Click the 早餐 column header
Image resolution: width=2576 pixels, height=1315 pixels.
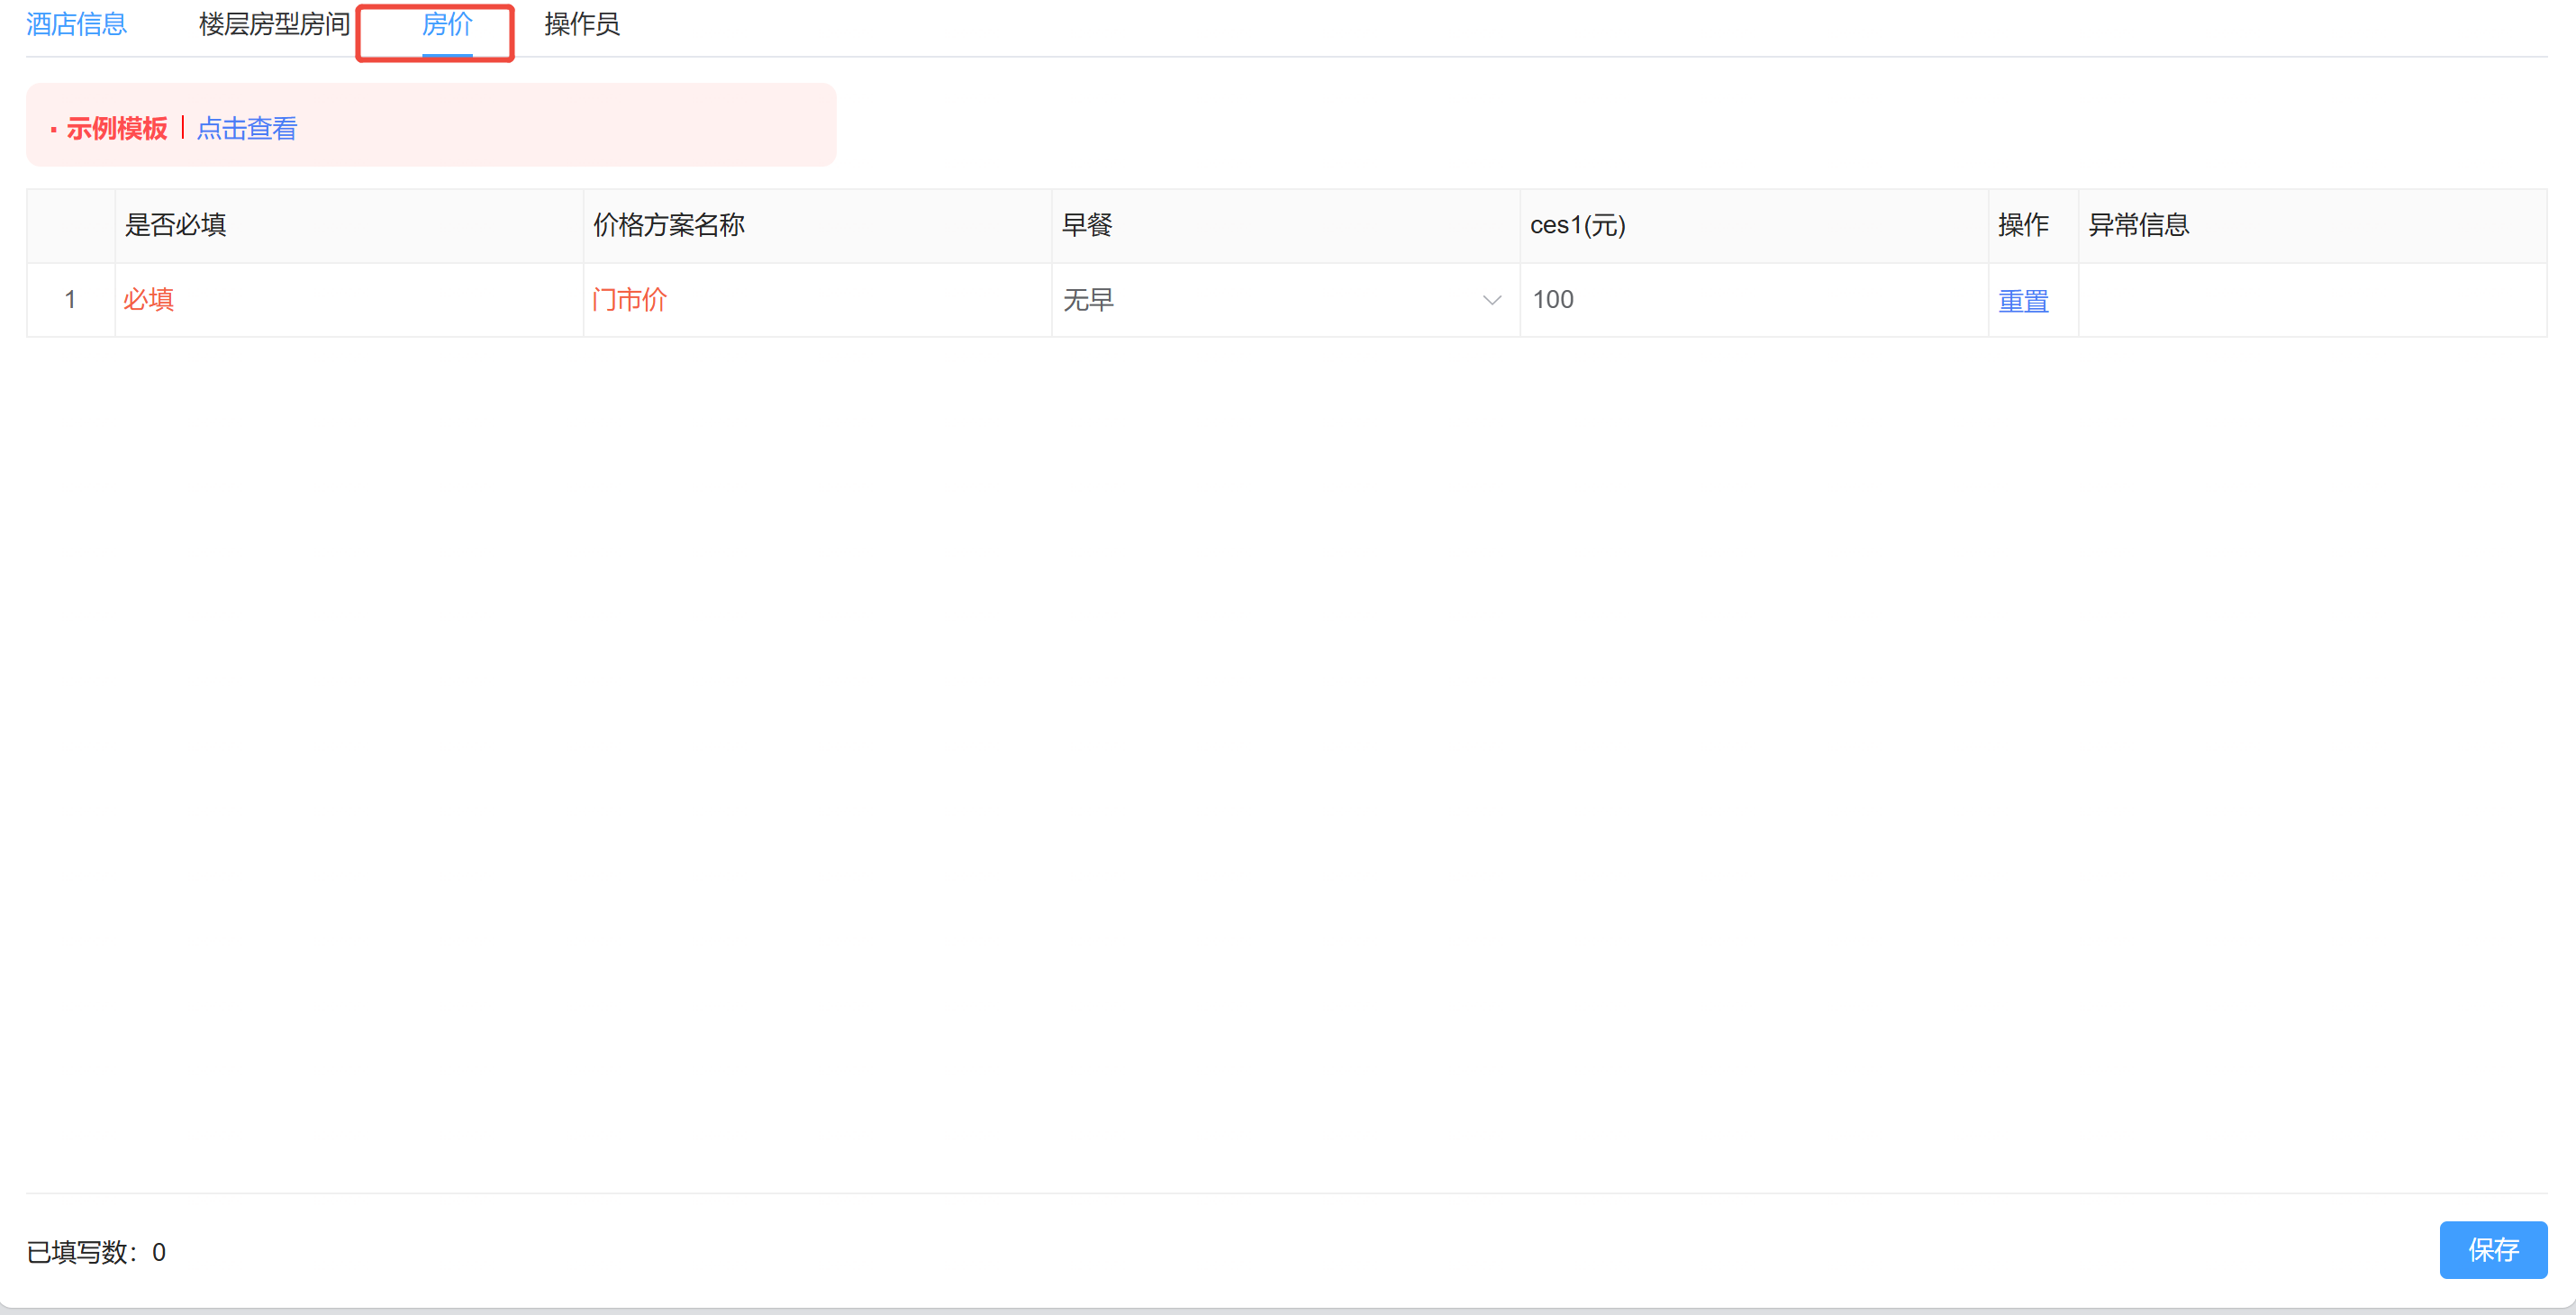click(x=1087, y=225)
